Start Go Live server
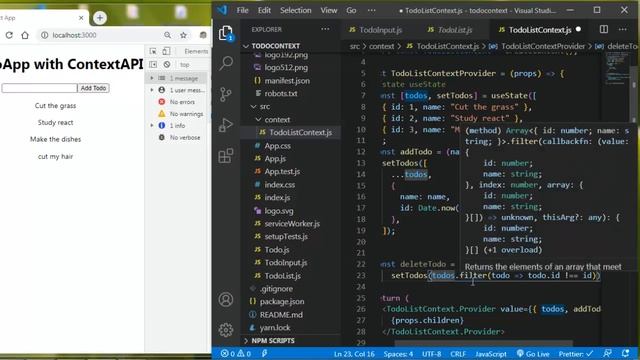Viewport: 640px width, 360px height. tap(533, 354)
